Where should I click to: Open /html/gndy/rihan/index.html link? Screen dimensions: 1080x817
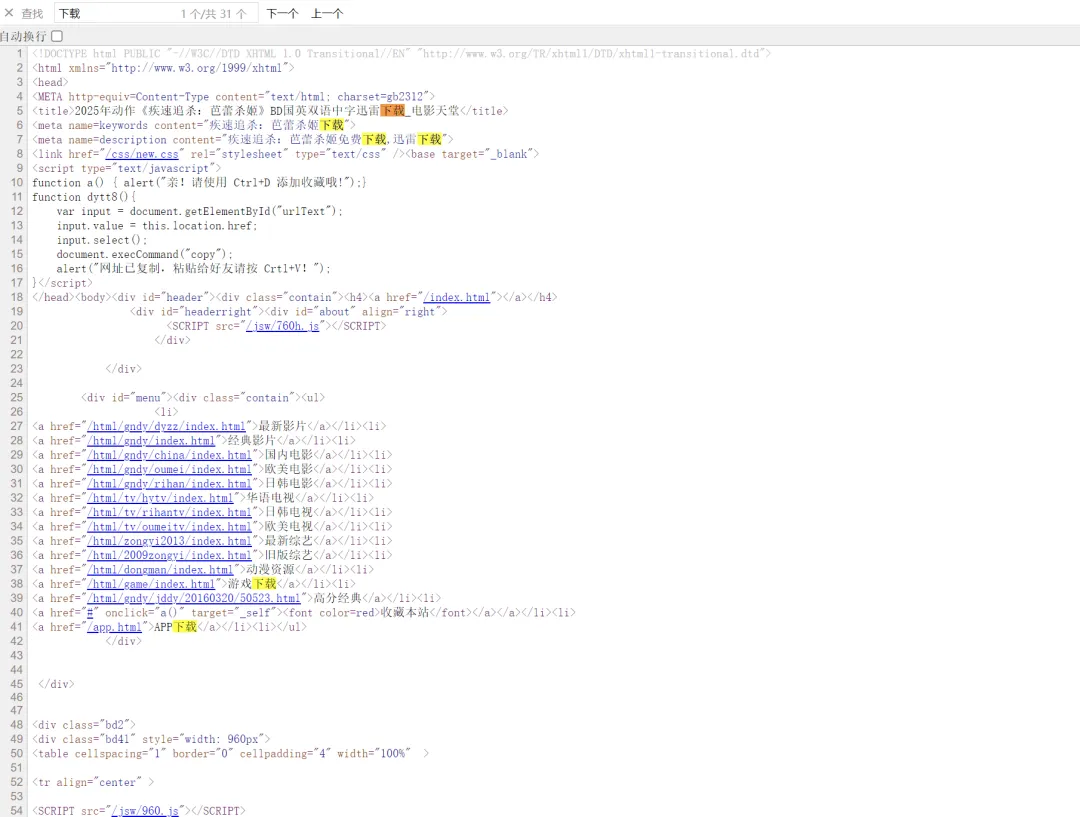point(169,484)
